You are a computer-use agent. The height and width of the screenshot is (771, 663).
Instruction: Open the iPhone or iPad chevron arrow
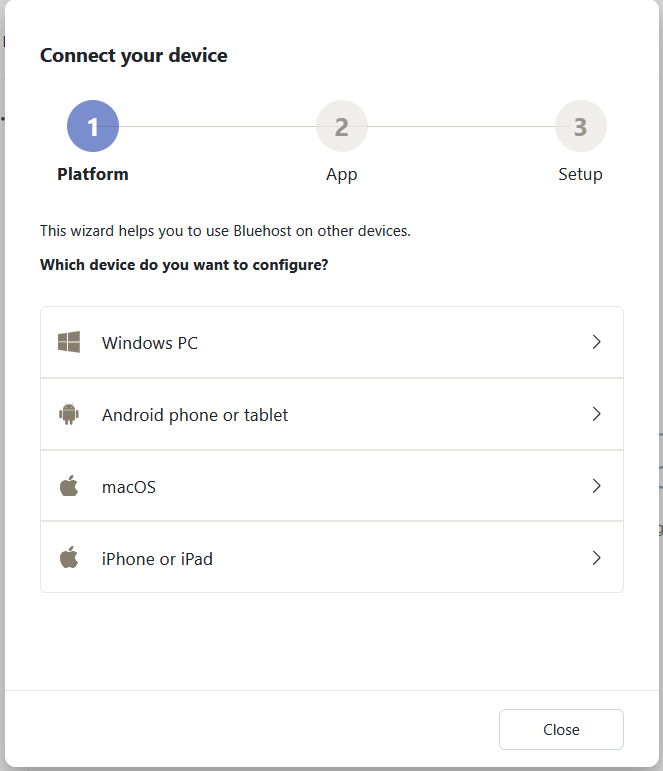596,558
